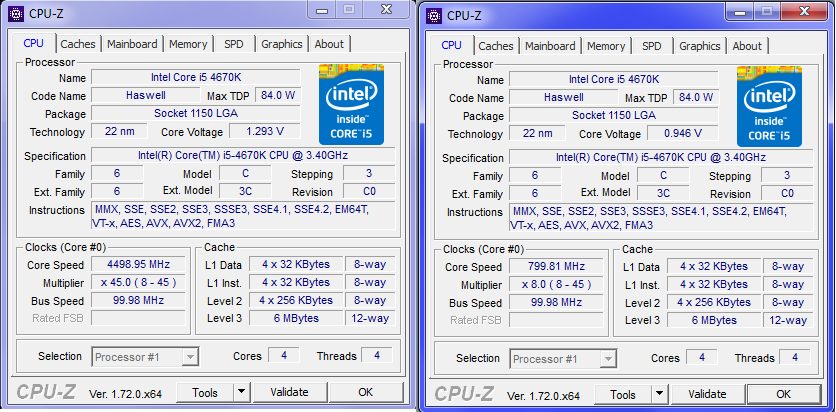Click OK button in left CPU-Z window
The height and width of the screenshot is (412, 836).
click(366, 393)
